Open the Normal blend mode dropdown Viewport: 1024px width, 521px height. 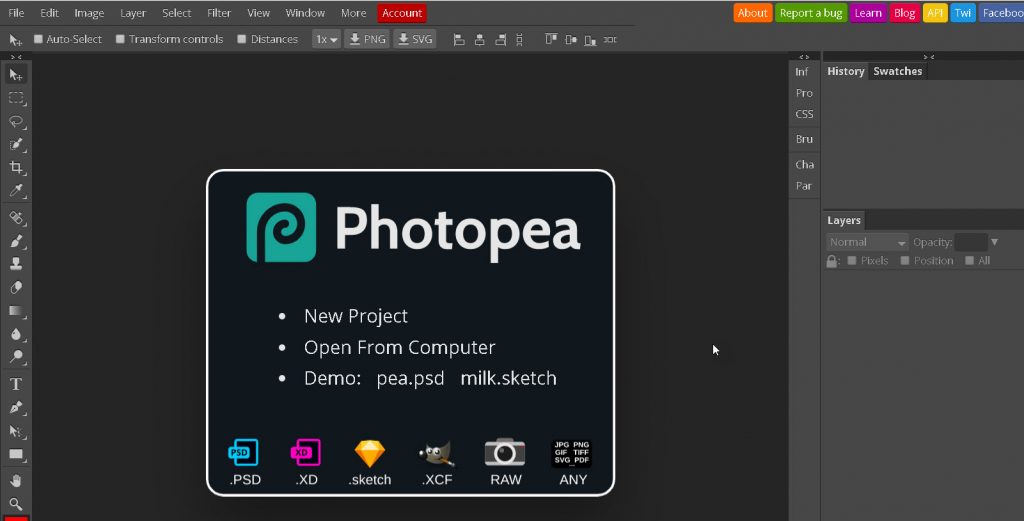point(867,242)
